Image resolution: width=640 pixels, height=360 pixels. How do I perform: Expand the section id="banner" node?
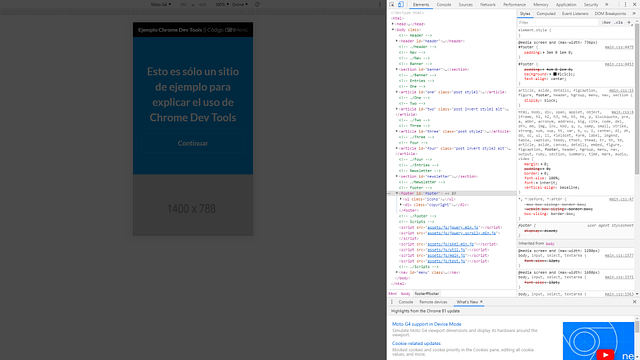(x=397, y=69)
